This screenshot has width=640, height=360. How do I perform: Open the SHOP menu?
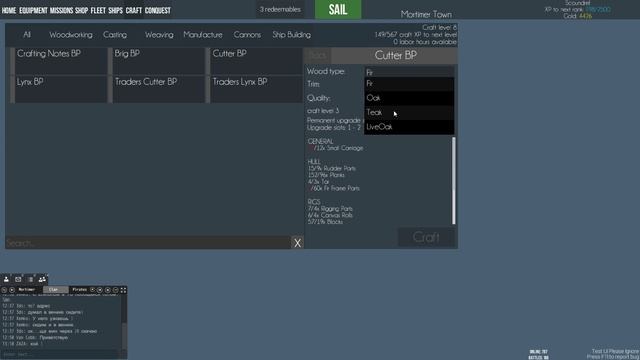(81, 10)
